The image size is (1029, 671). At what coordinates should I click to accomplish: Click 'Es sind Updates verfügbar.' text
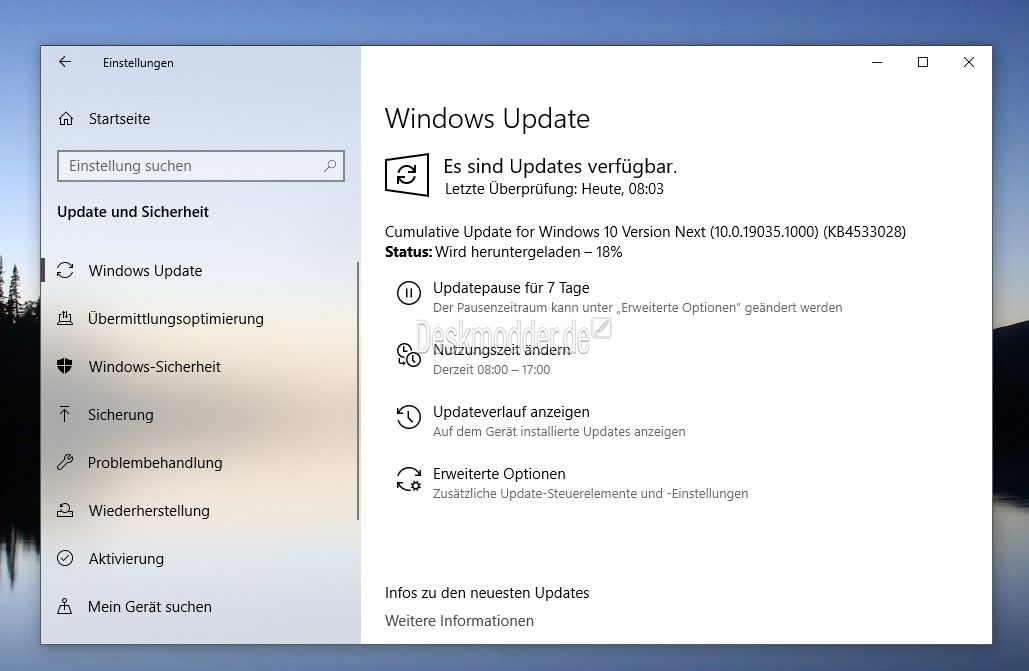560,166
